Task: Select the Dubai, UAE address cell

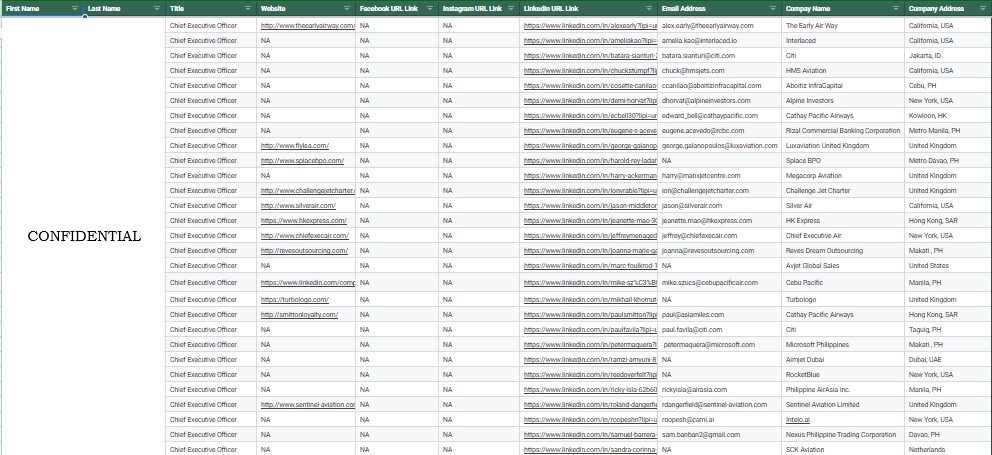Action: (948, 359)
